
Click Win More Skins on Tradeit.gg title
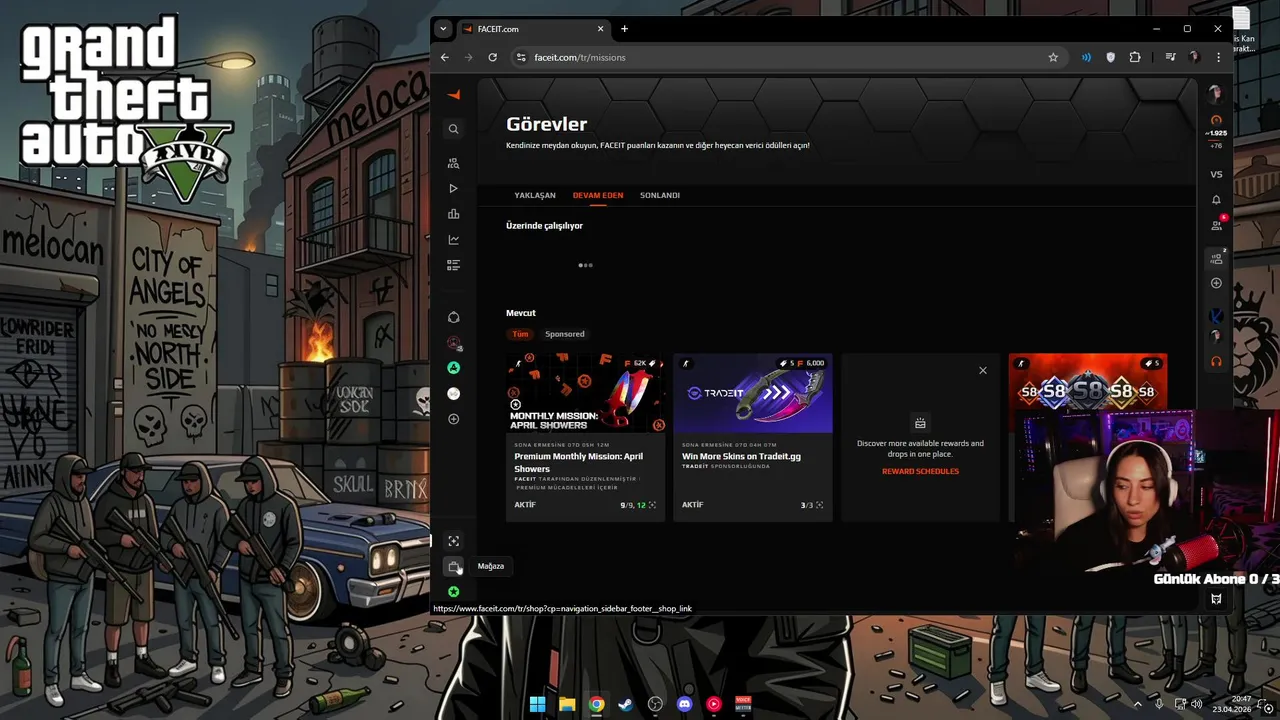(x=741, y=456)
